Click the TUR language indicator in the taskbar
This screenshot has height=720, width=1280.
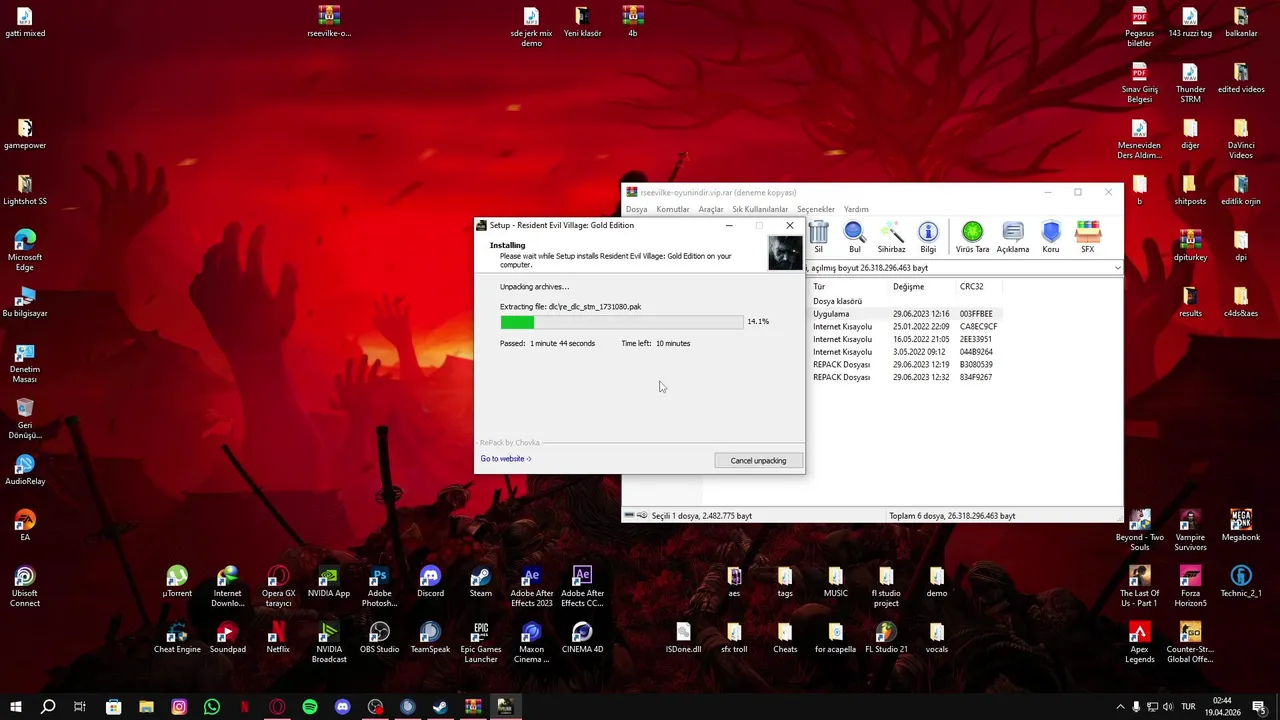pyautogui.click(x=1189, y=707)
